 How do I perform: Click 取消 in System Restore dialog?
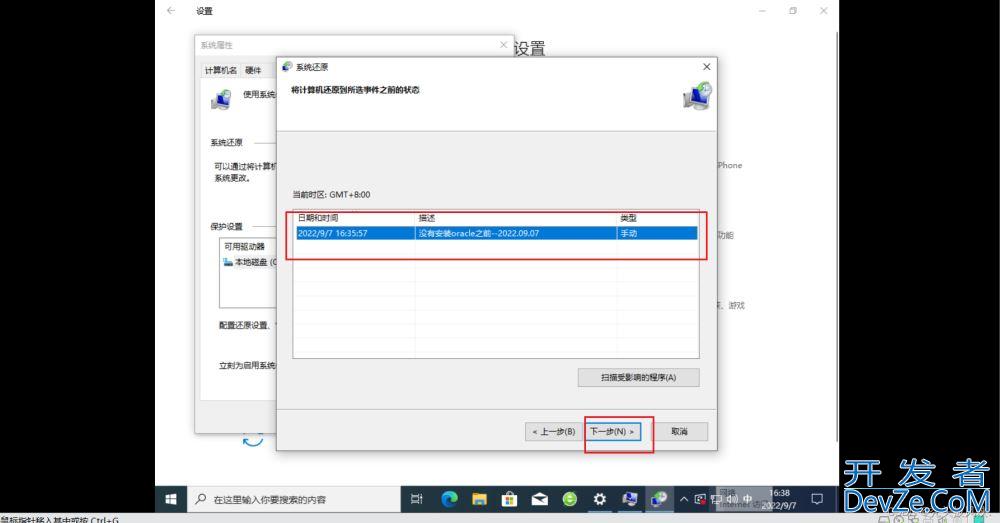click(x=679, y=431)
